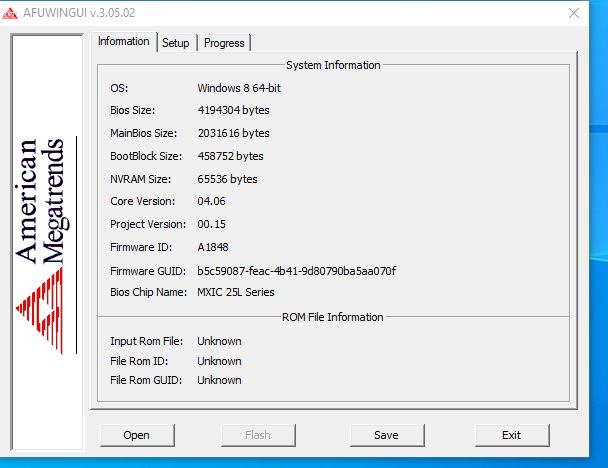Close the AFUWINGUI window
The image size is (608, 468).
click(x=574, y=13)
